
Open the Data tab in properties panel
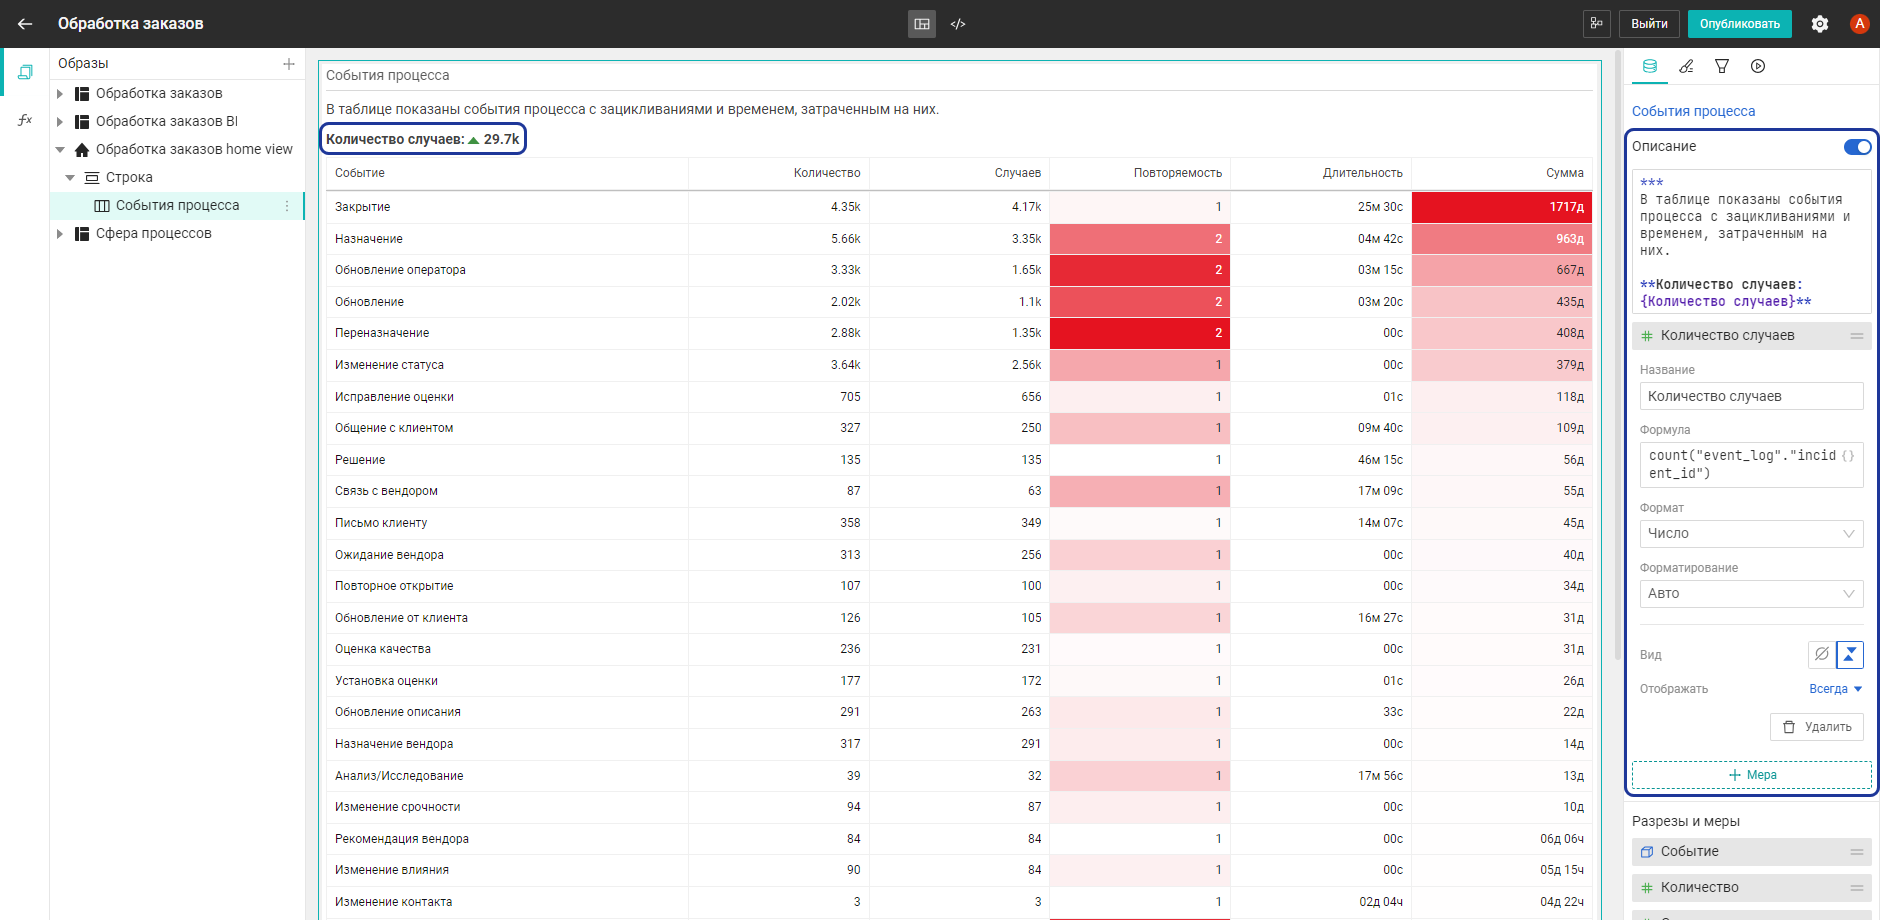point(1650,66)
